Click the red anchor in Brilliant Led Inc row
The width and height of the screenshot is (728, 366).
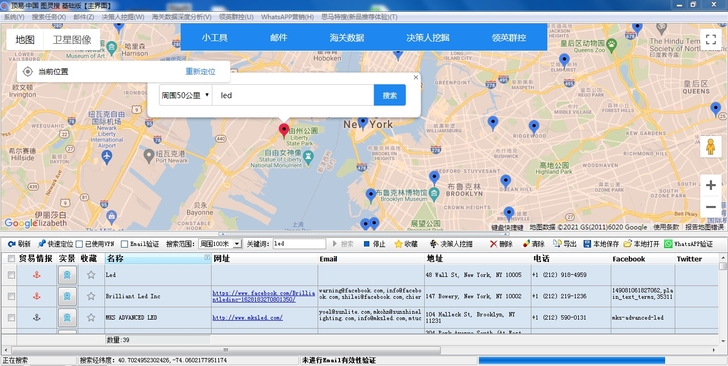pos(37,296)
